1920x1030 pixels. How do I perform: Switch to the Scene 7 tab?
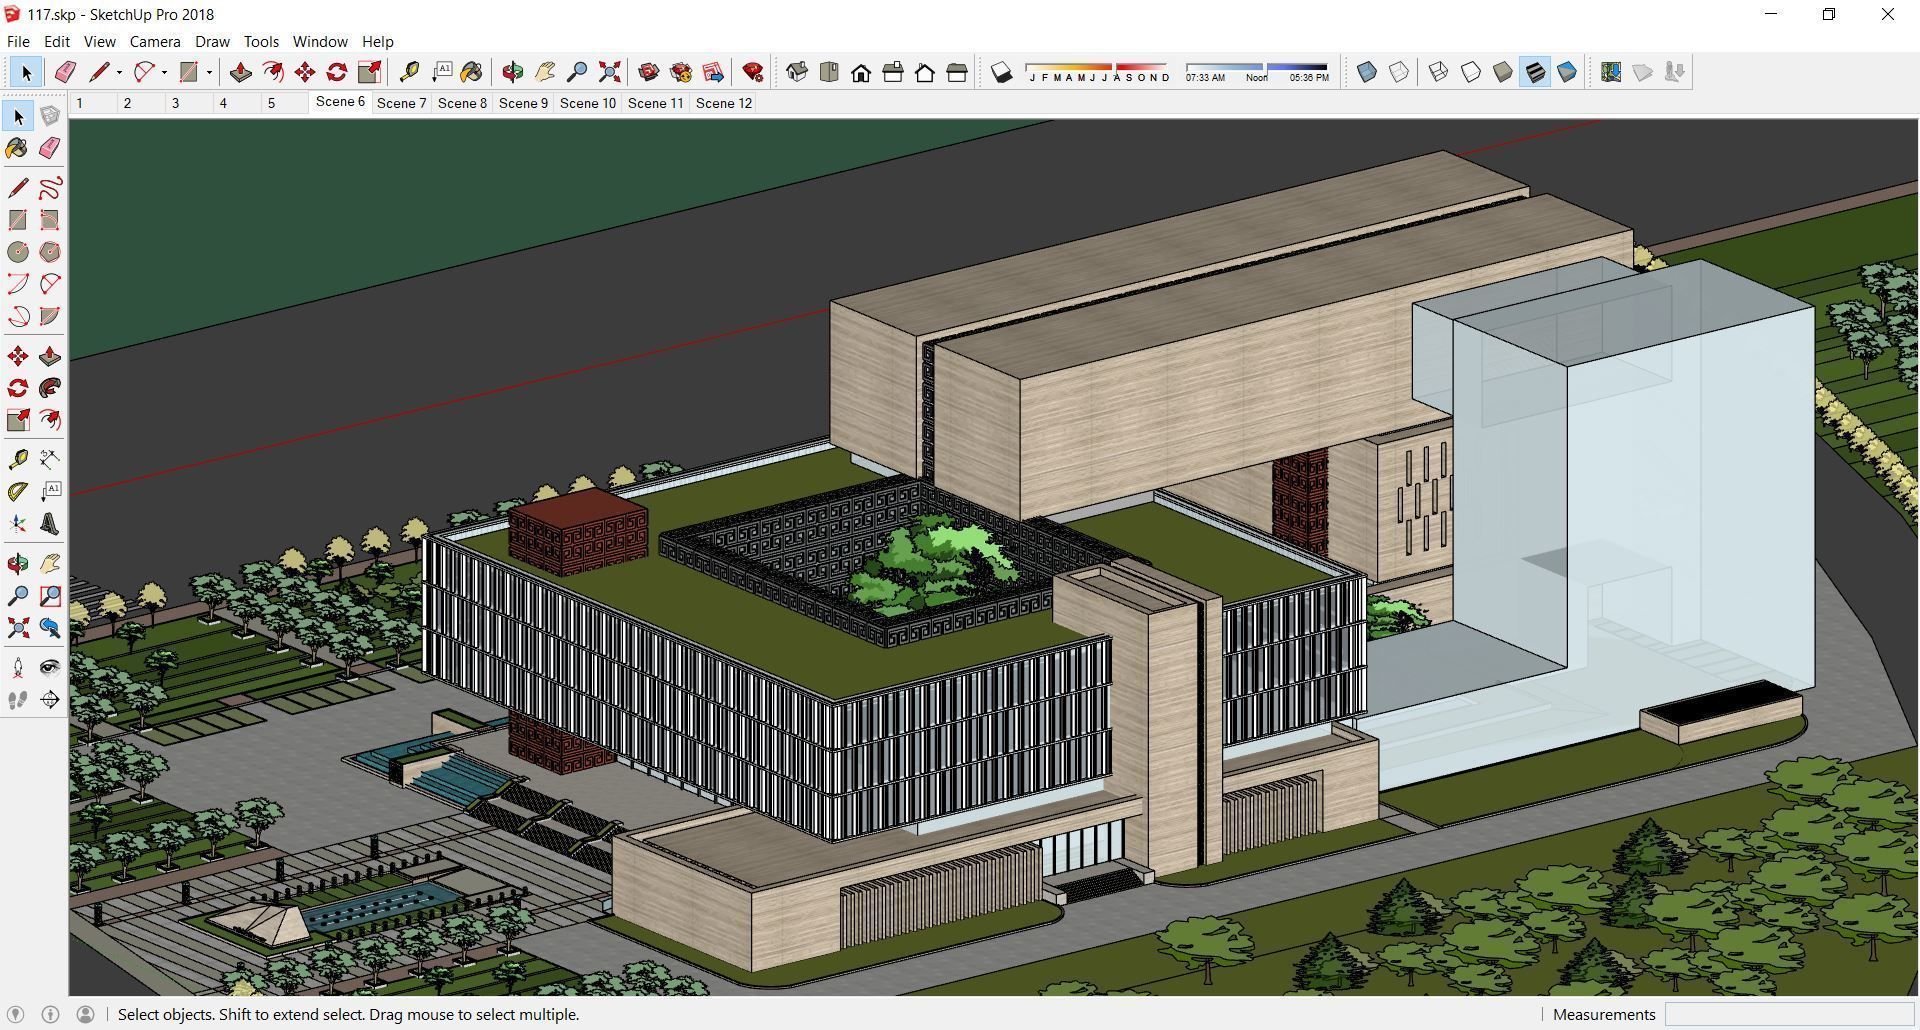click(401, 103)
